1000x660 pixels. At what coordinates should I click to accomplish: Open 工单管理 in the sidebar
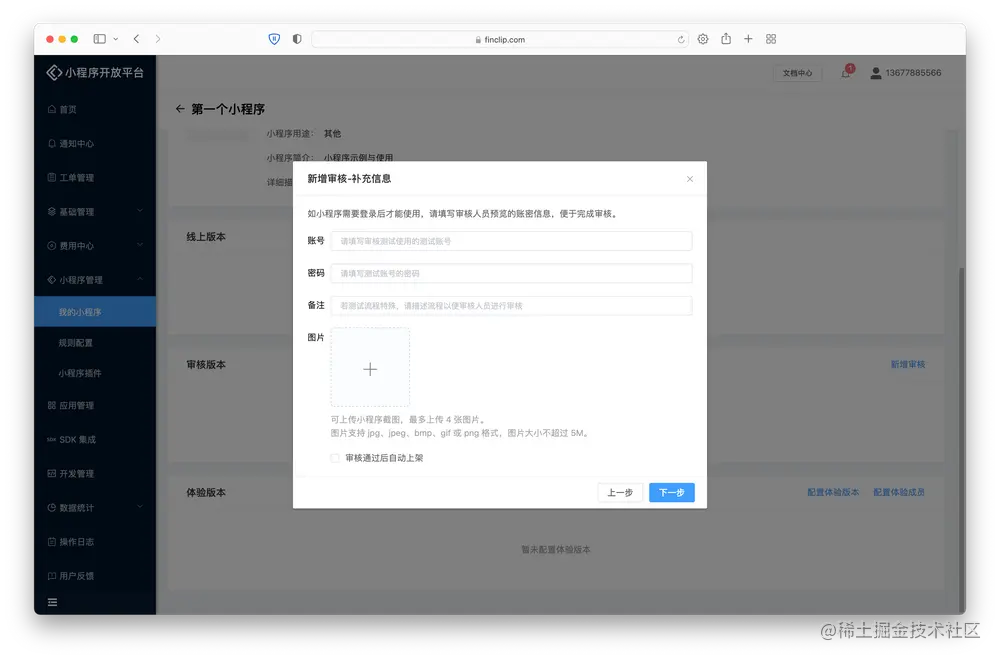click(x=95, y=177)
